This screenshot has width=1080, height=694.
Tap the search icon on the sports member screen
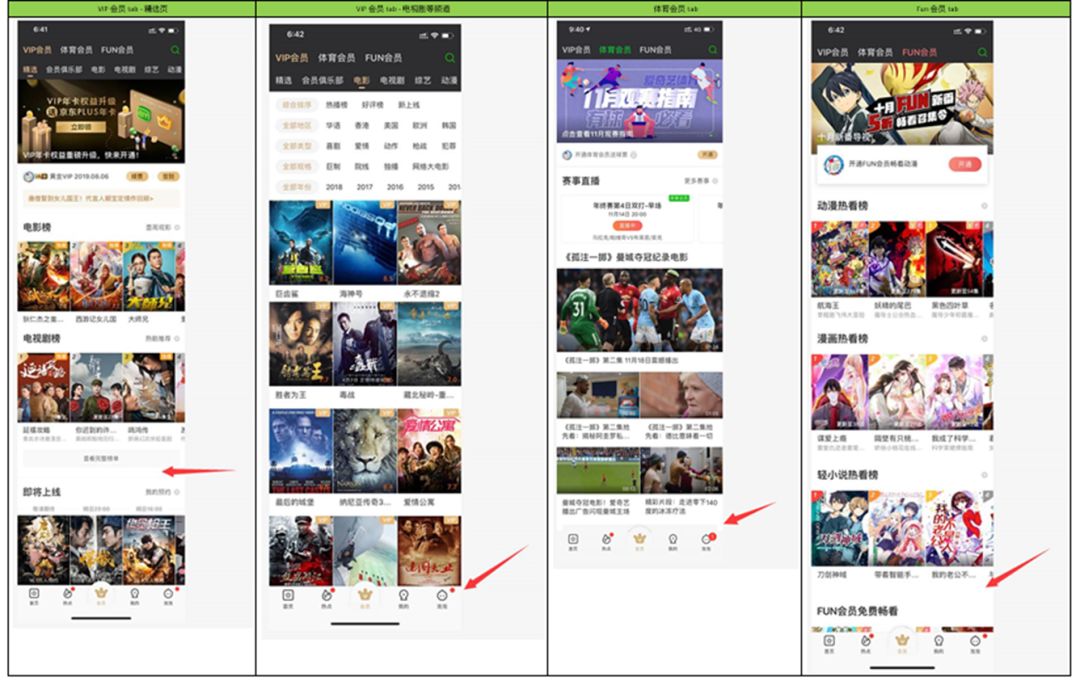pos(713,50)
